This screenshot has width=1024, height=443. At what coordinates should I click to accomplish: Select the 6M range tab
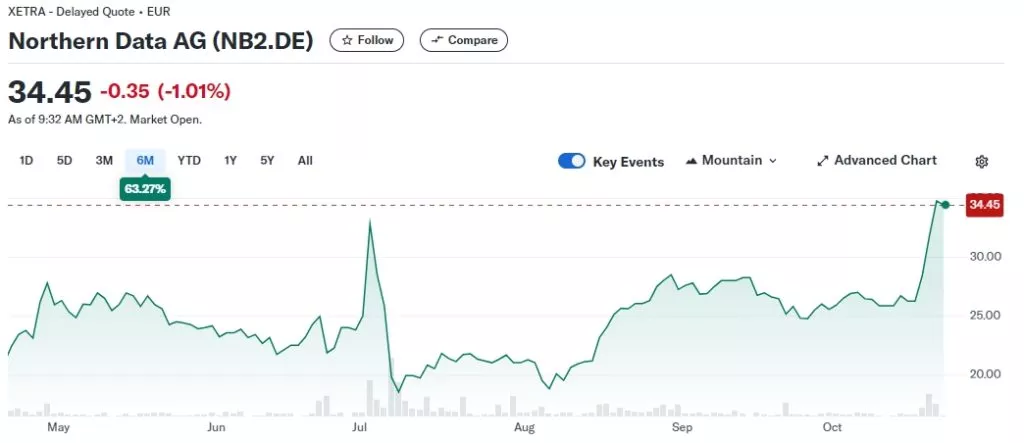click(145, 161)
